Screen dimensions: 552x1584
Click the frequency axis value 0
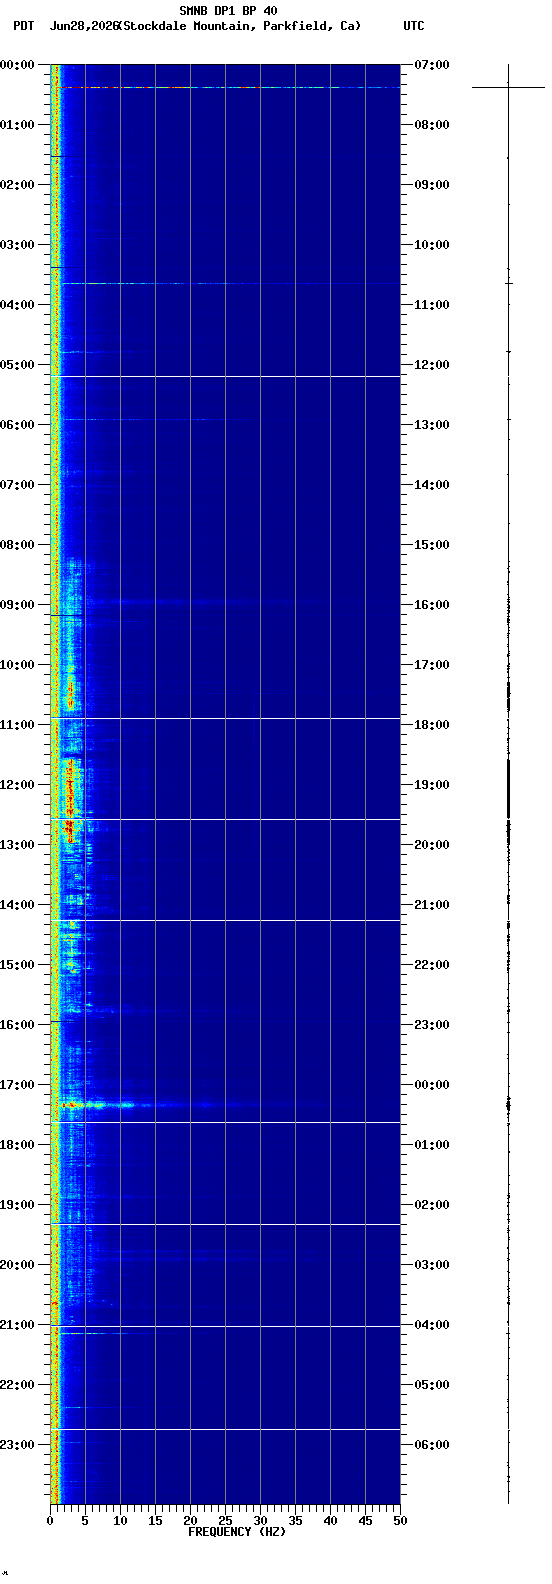[x=50, y=1521]
